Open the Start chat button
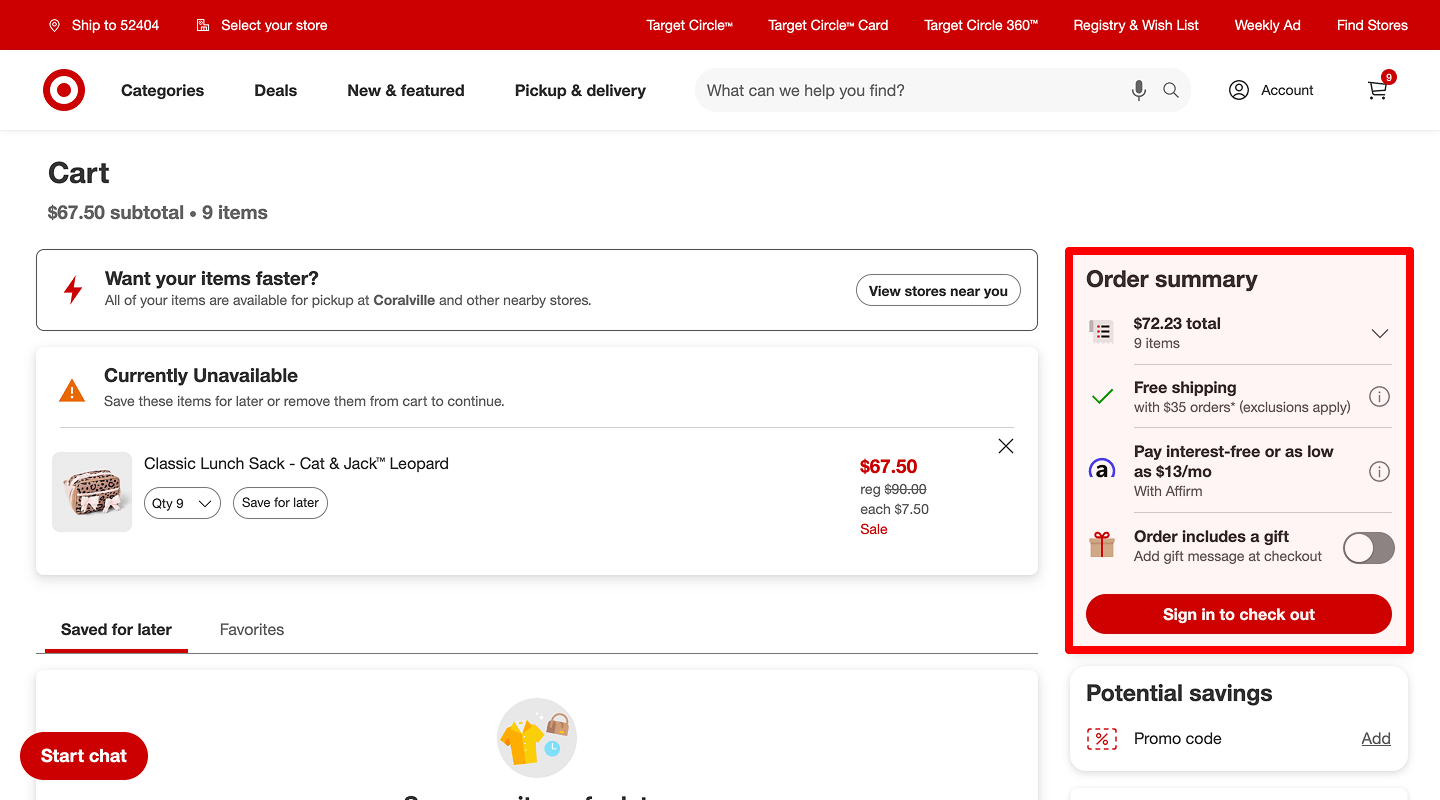The image size is (1440, 800). point(84,756)
